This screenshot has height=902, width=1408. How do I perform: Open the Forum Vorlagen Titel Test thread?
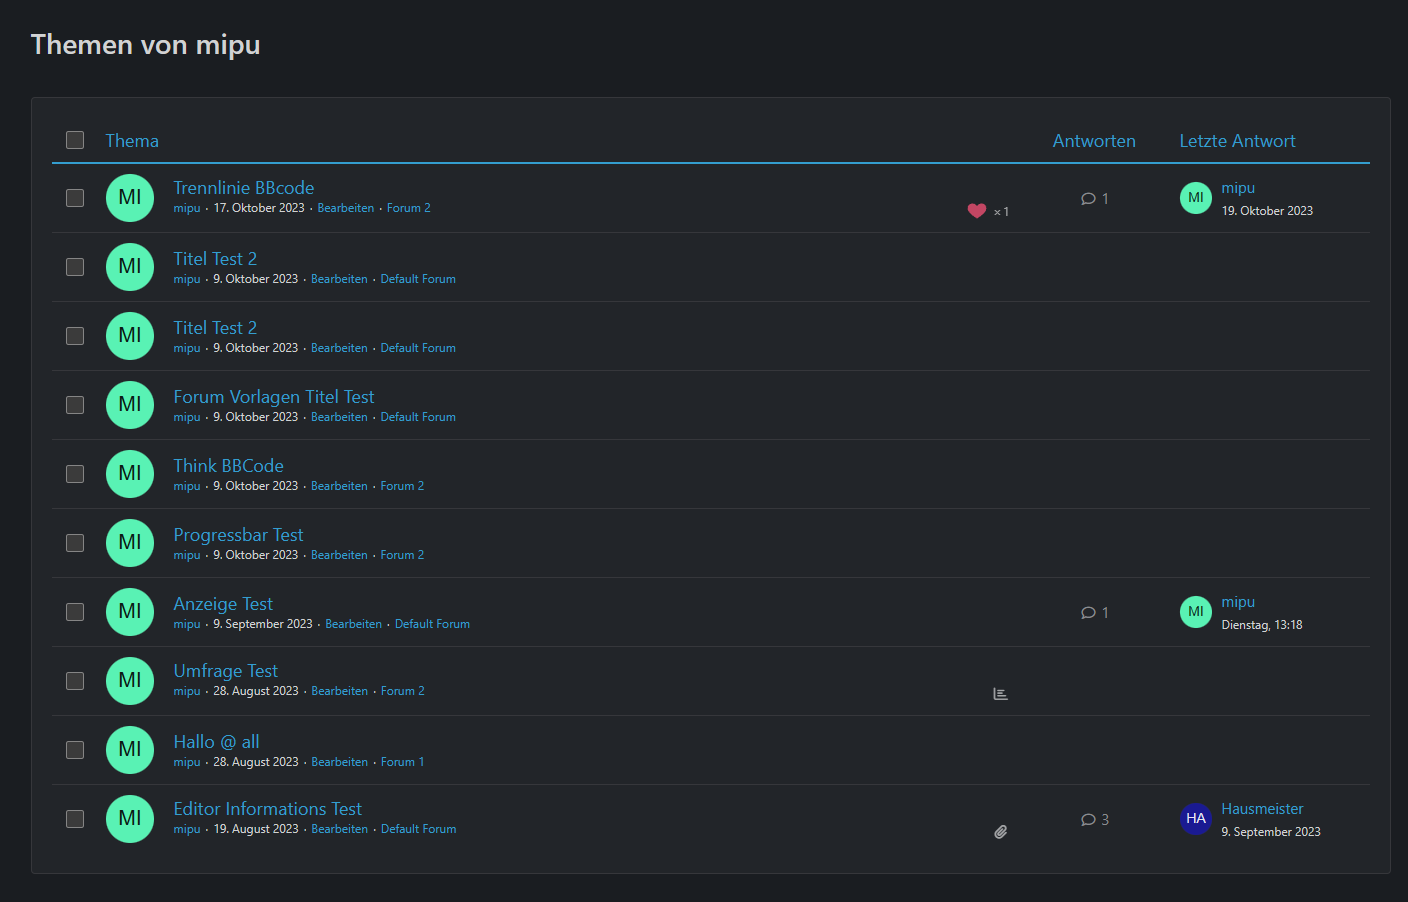(273, 397)
